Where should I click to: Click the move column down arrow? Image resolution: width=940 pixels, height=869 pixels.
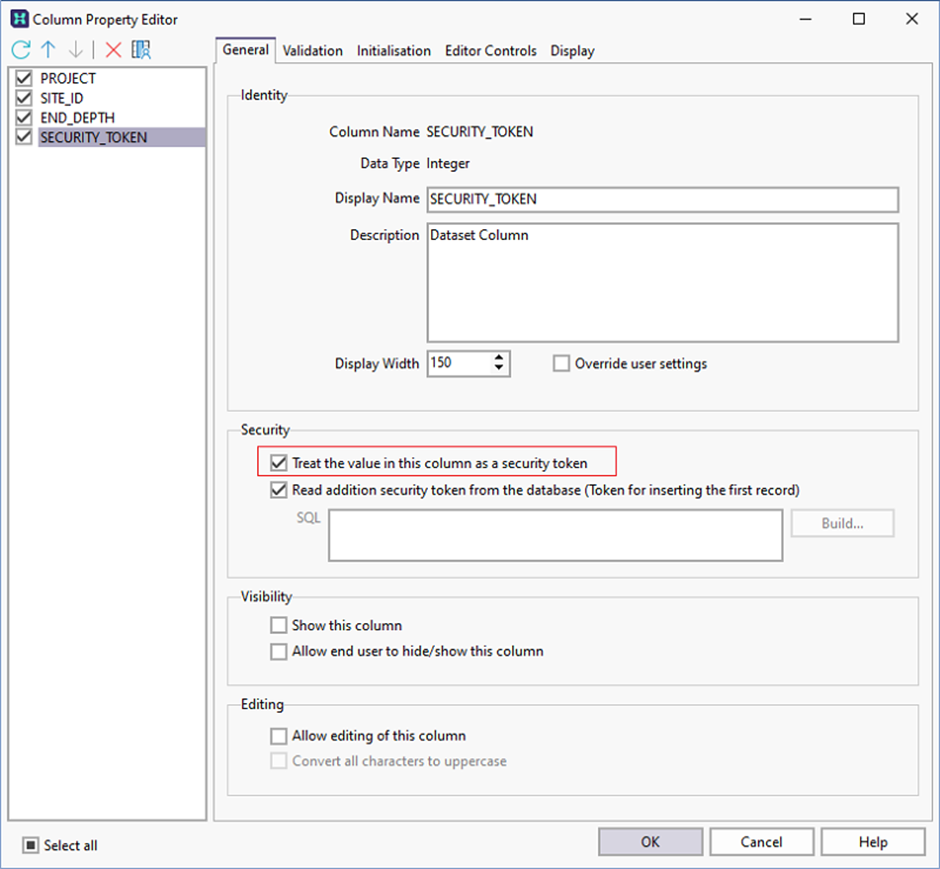(75, 50)
